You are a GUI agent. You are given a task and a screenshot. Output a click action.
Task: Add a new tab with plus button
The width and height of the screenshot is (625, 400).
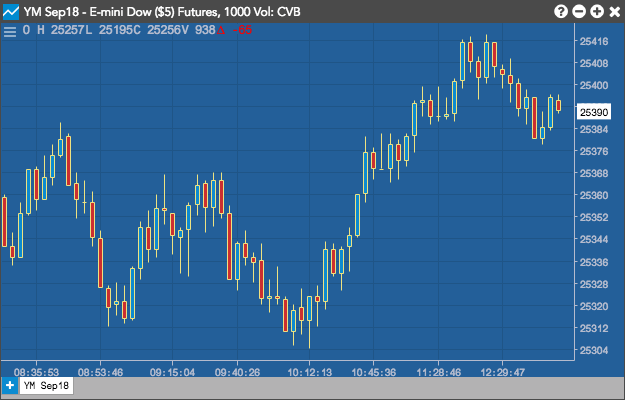[10, 385]
